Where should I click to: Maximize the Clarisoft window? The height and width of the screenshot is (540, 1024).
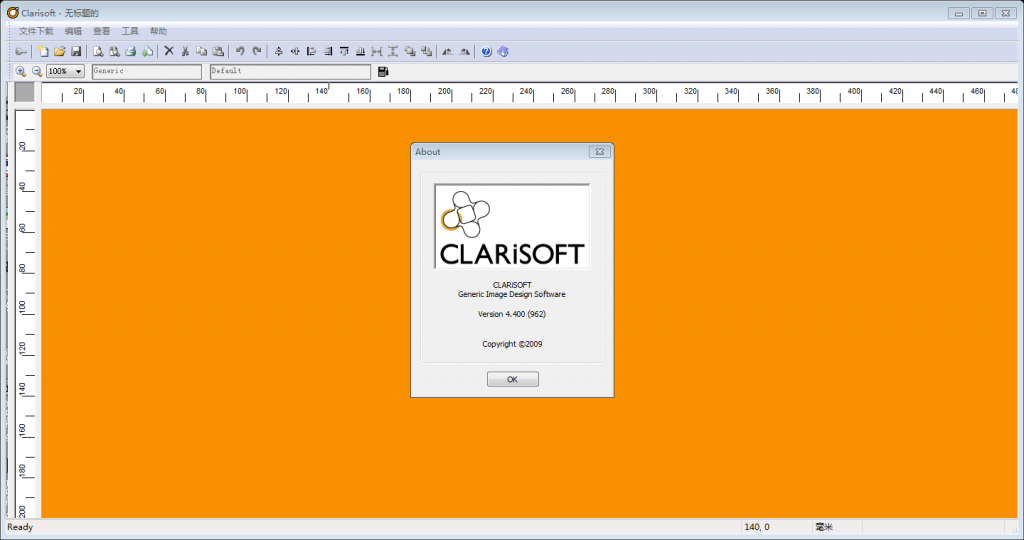982,13
